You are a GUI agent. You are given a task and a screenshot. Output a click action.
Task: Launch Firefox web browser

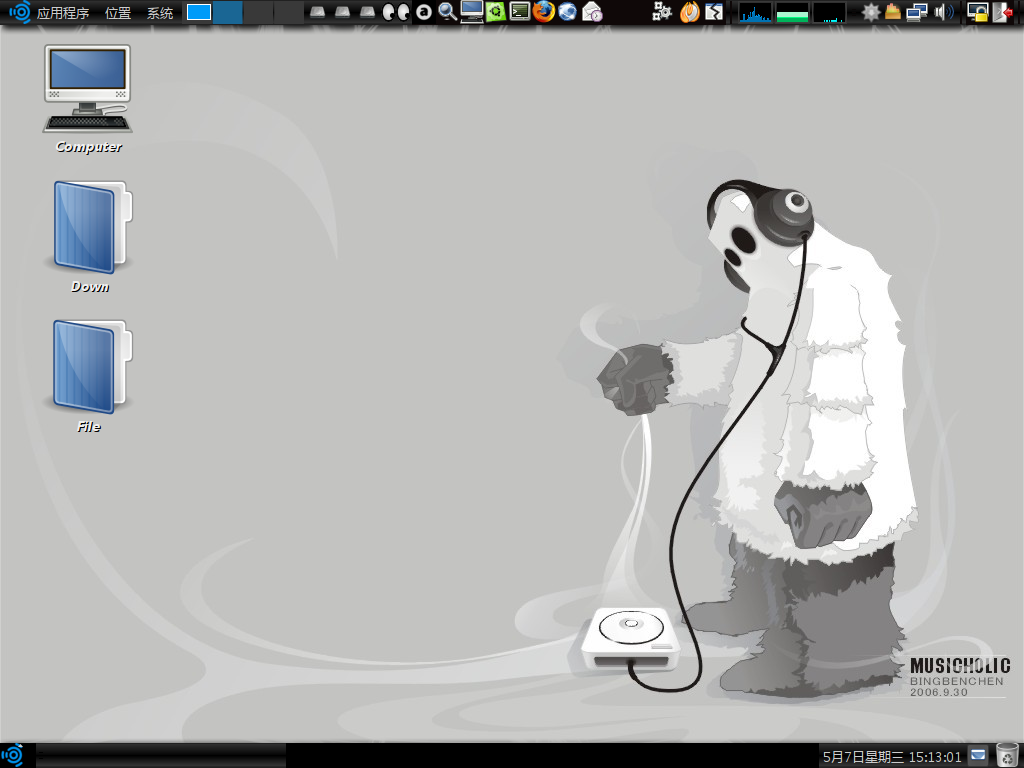pyautogui.click(x=543, y=12)
